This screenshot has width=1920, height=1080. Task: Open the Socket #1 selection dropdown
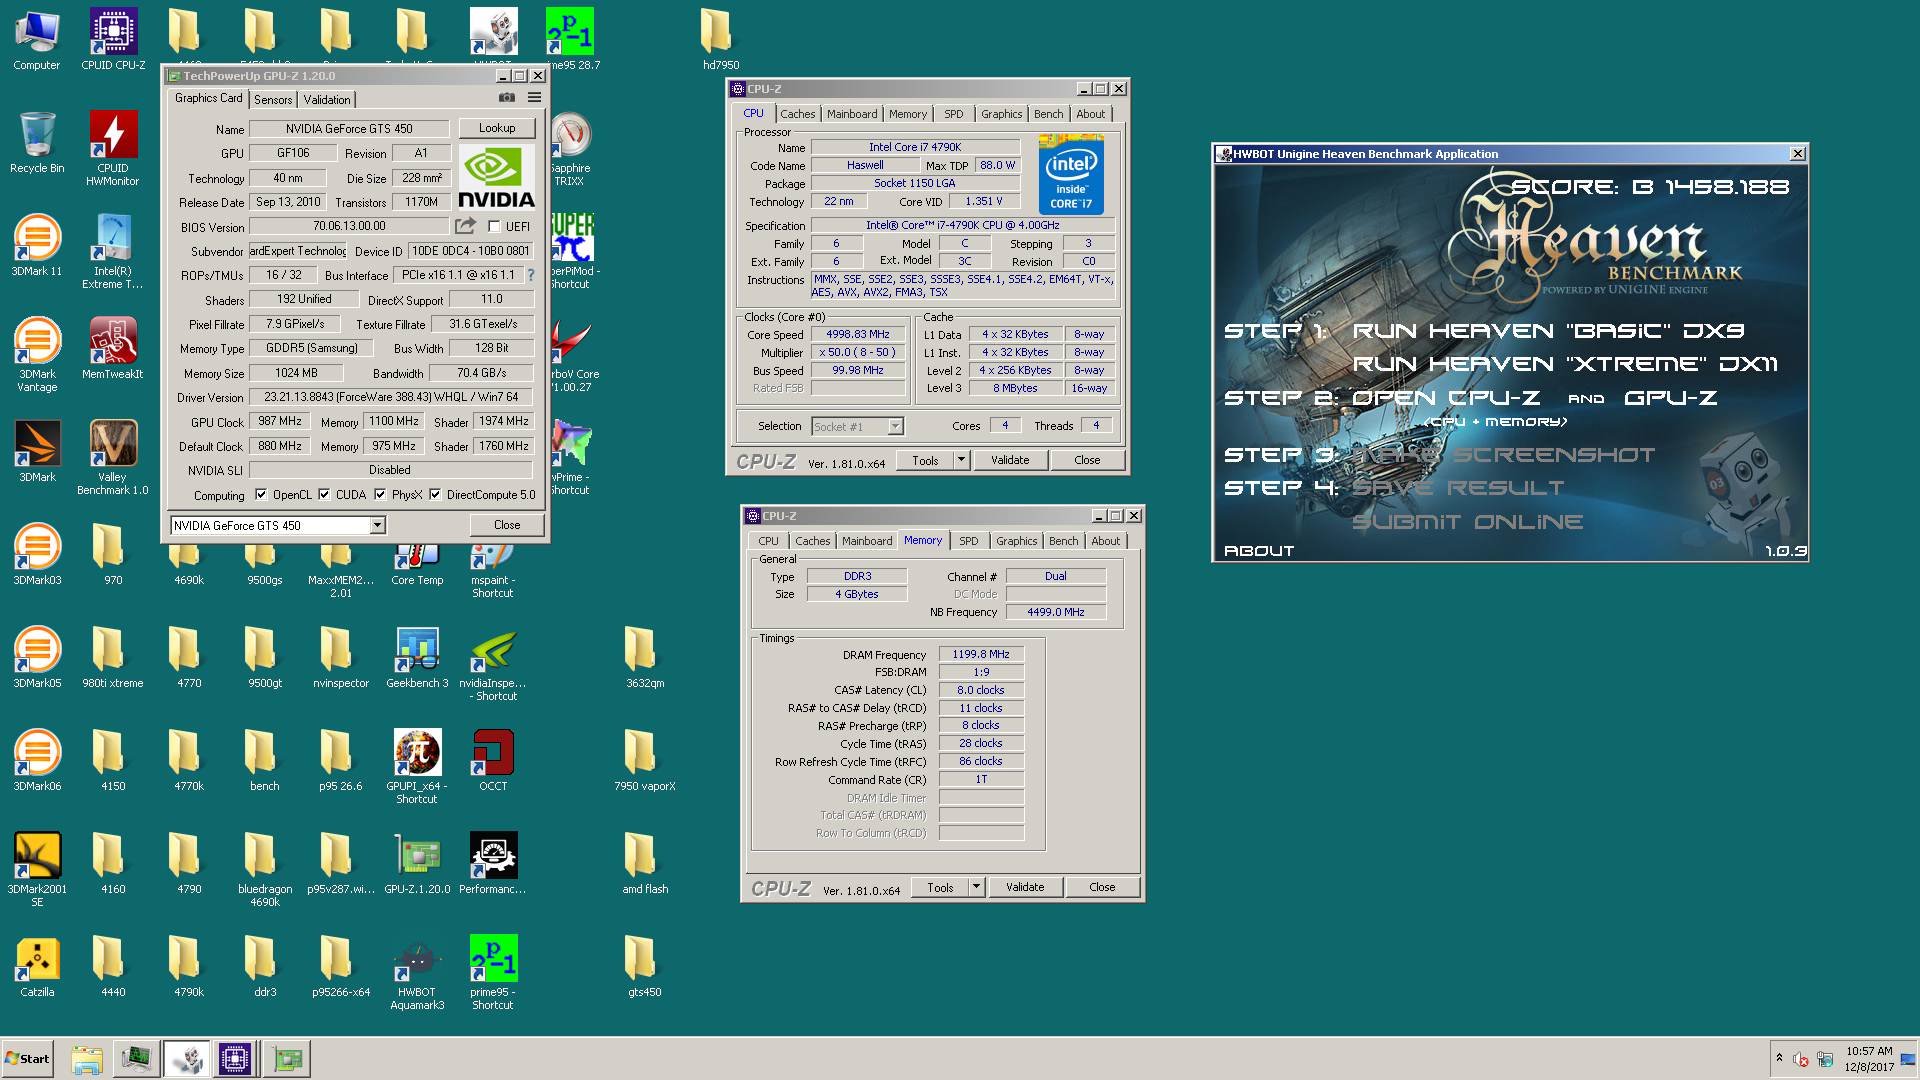[x=895, y=427]
